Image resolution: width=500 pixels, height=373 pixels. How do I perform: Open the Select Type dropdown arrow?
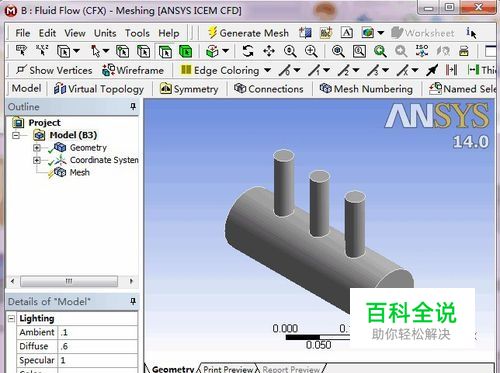tap(76, 51)
